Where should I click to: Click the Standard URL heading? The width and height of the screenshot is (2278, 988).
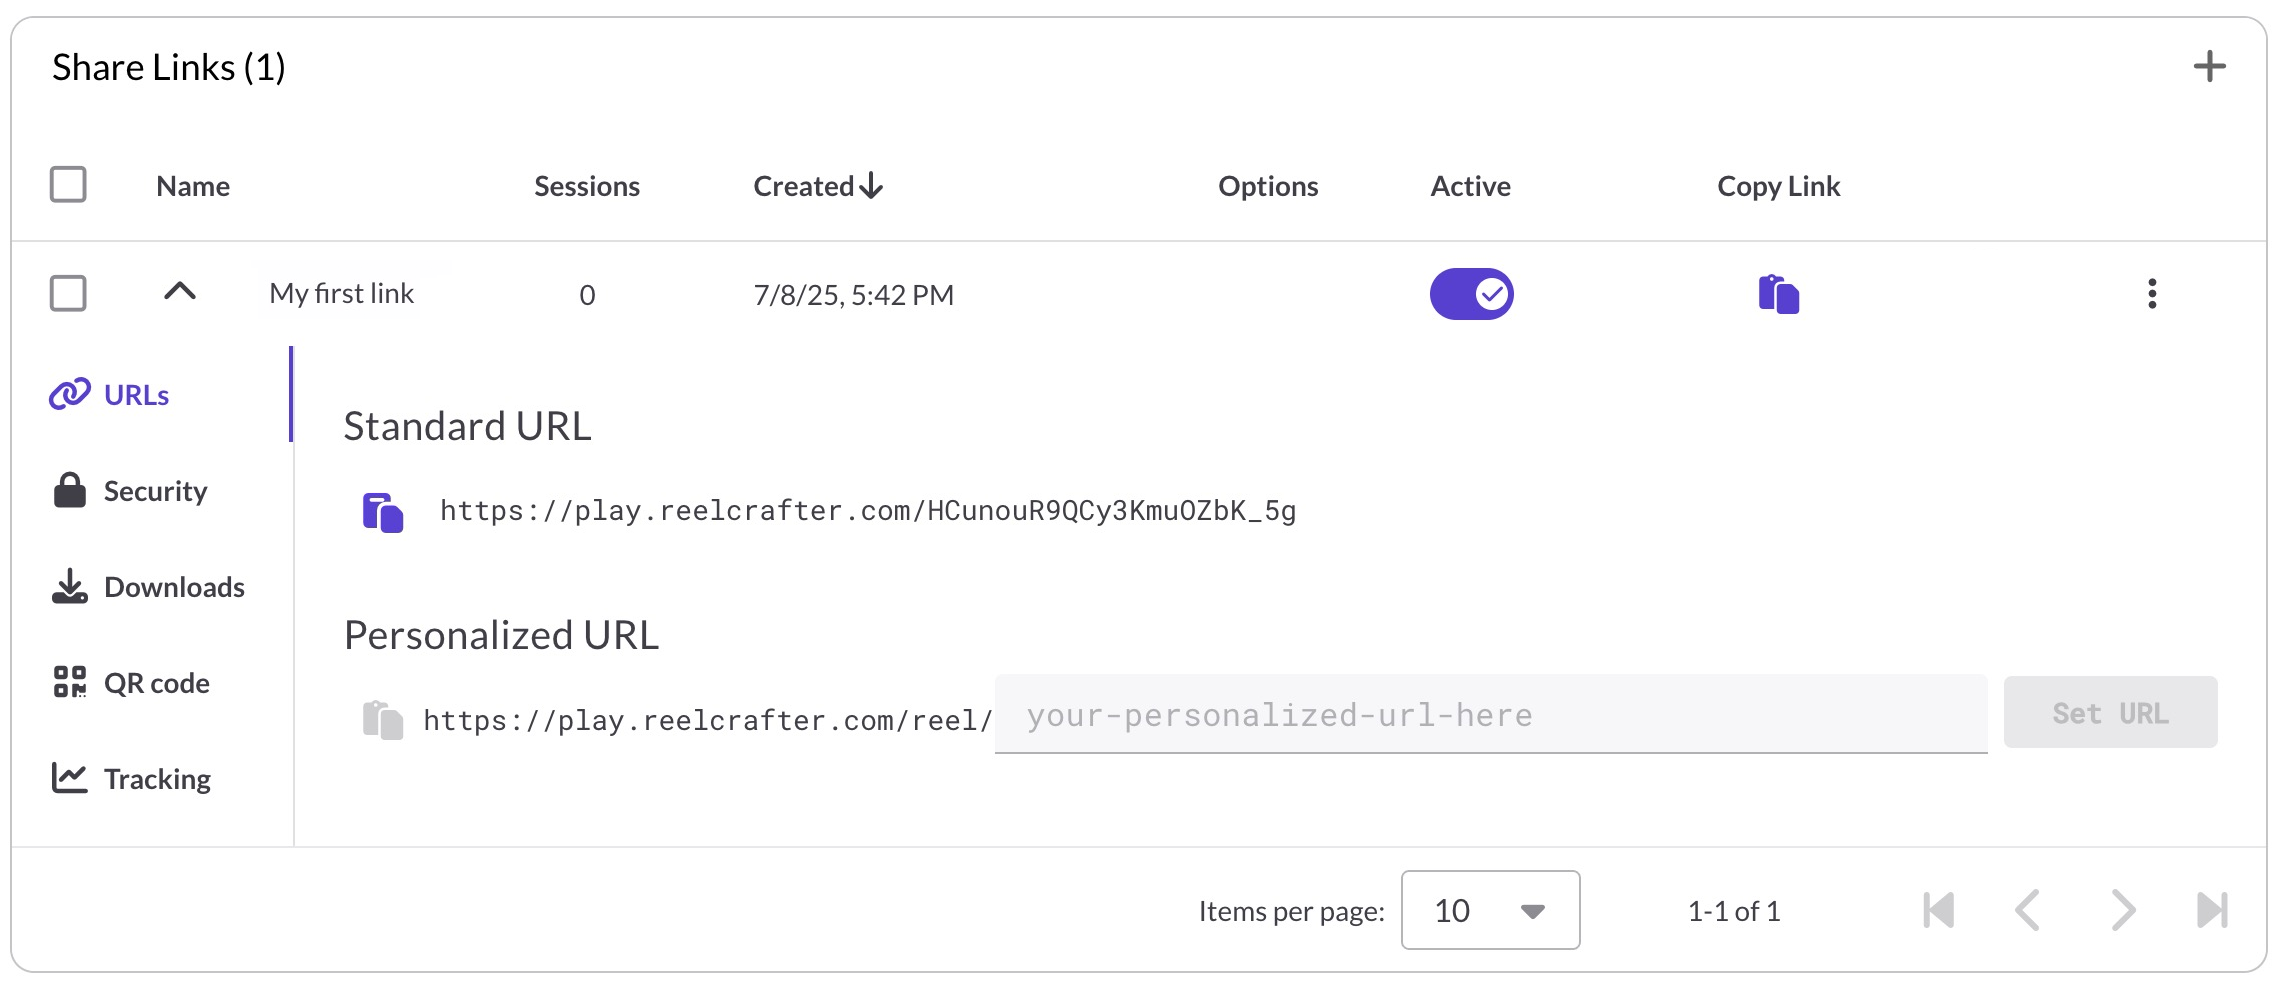[467, 426]
